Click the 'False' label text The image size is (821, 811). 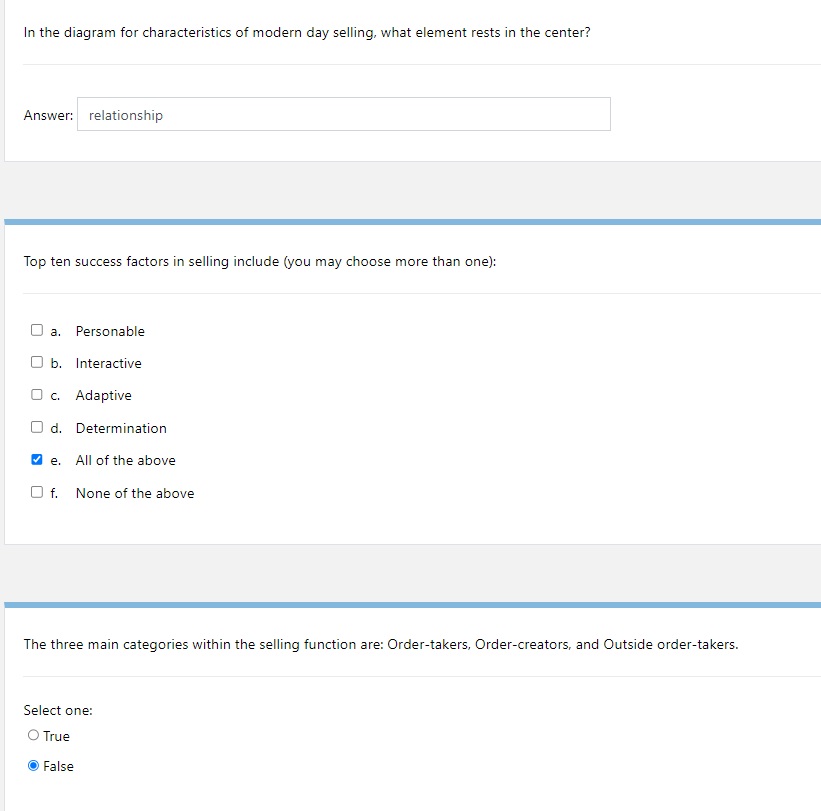(x=58, y=766)
